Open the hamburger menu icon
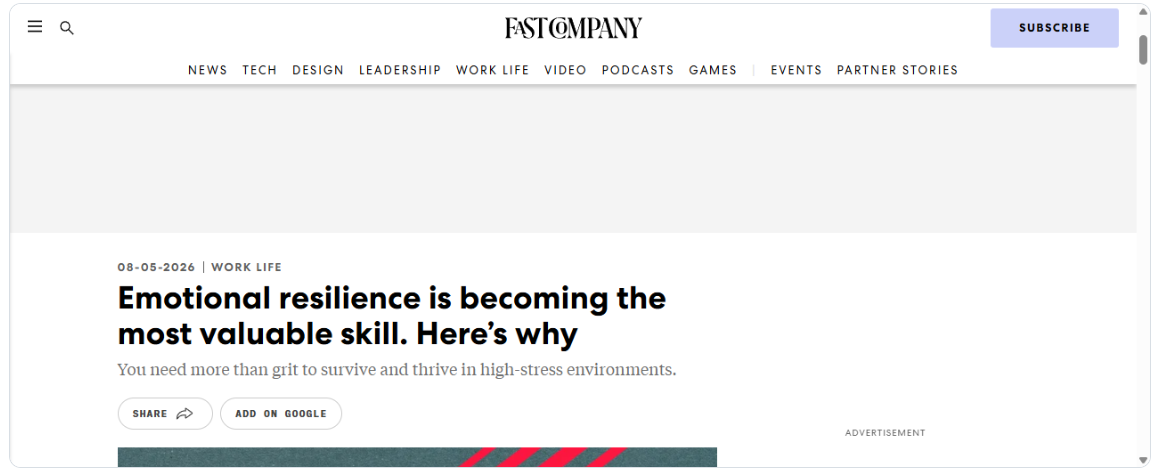Viewport: 1162px width, 473px height. pyautogui.click(x=35, y=27)
